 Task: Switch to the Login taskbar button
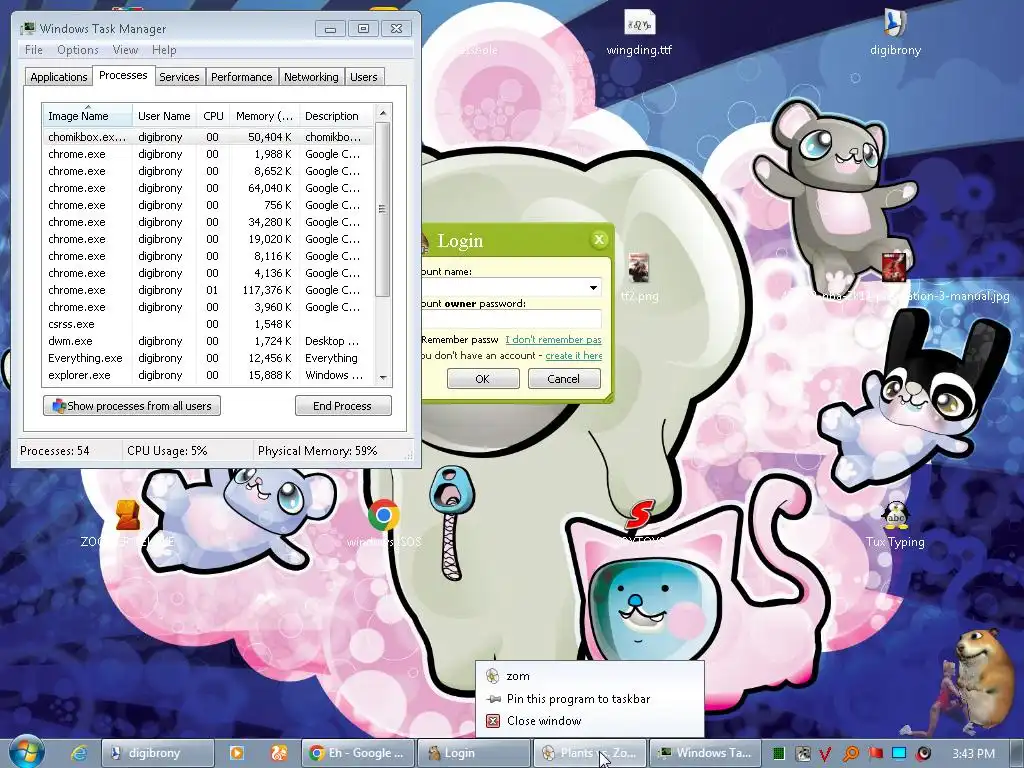[473, 753]
